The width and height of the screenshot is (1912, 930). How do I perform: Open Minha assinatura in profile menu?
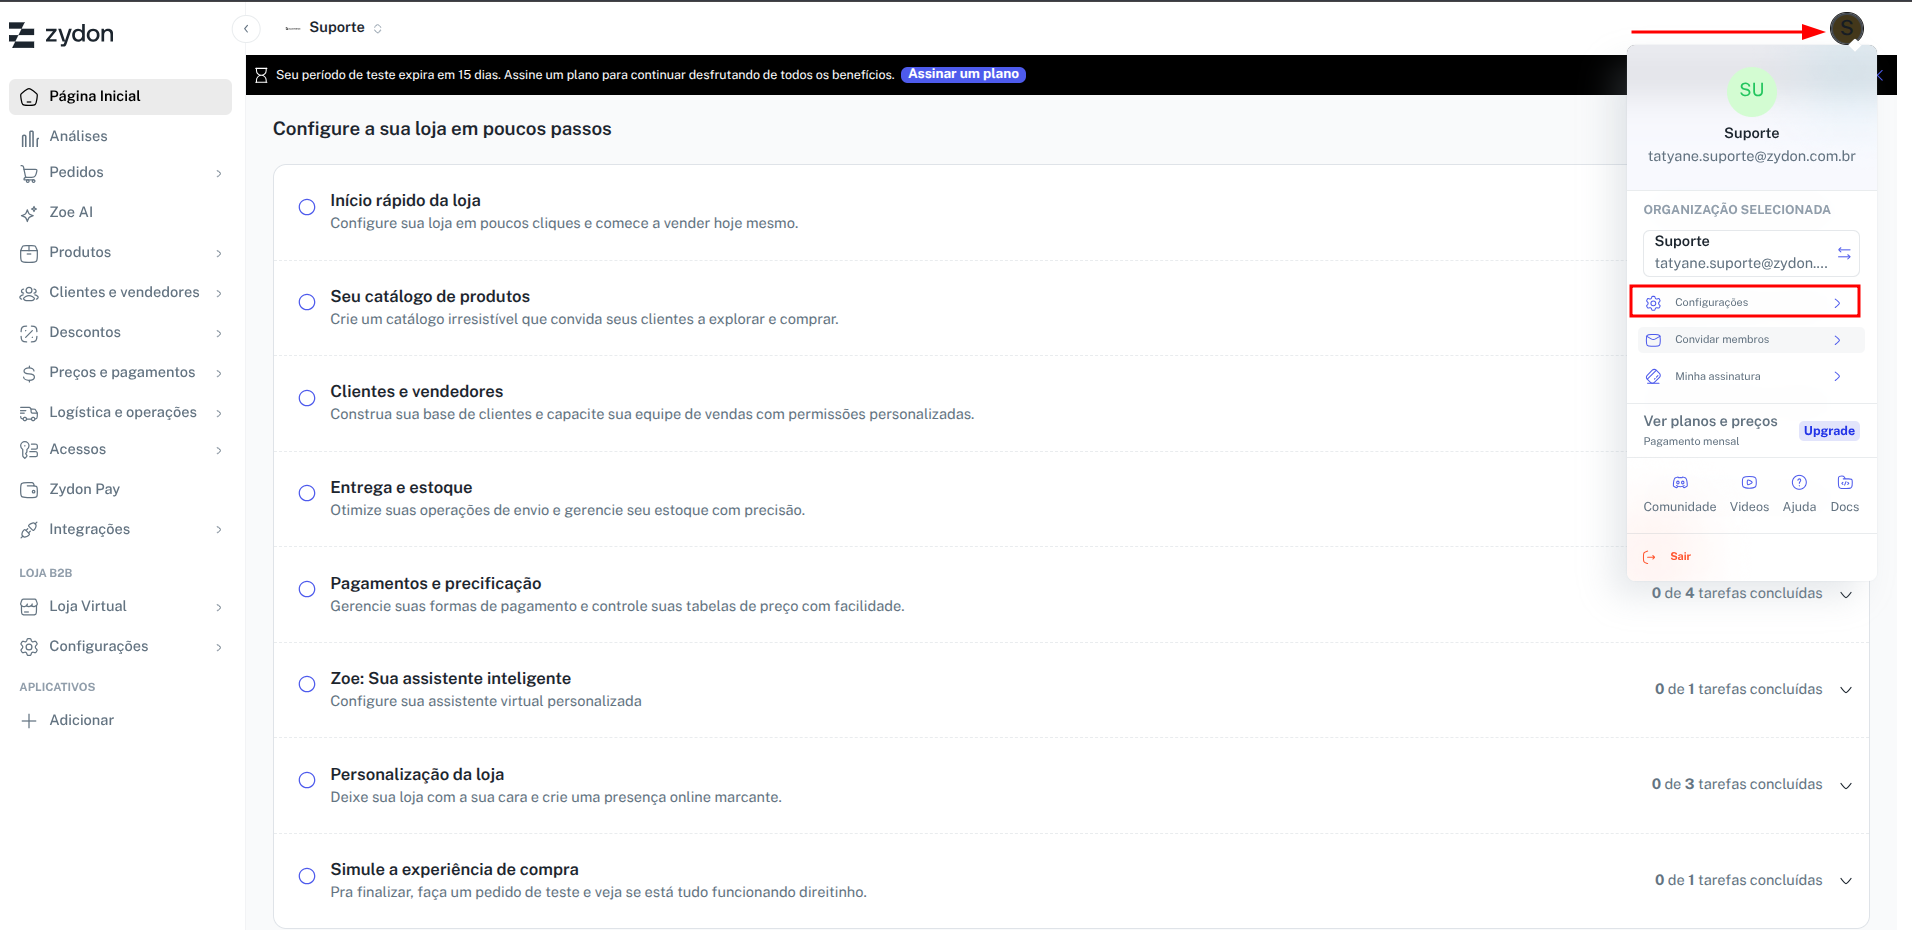coord(1751,377)
